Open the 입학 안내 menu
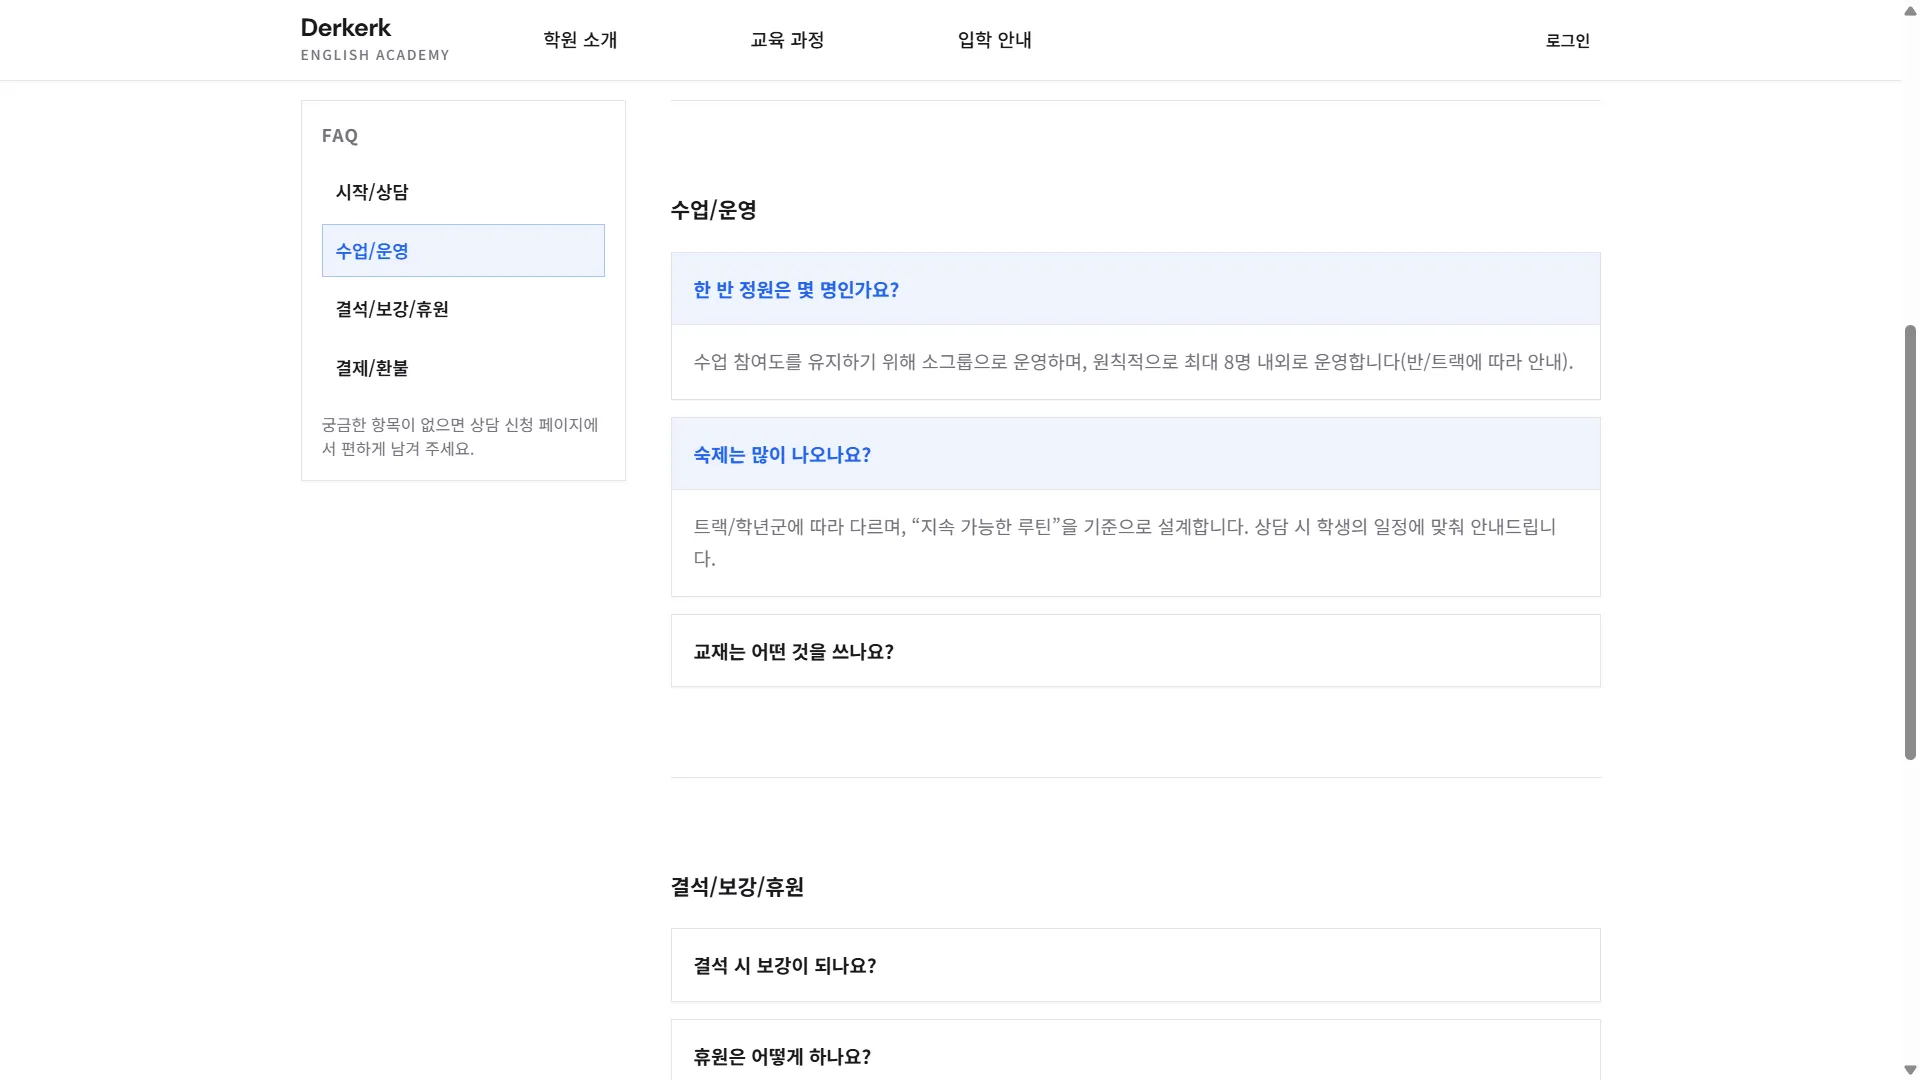Image resolution: width=1920 pixels, height=1080 pixels. (995, 40)
